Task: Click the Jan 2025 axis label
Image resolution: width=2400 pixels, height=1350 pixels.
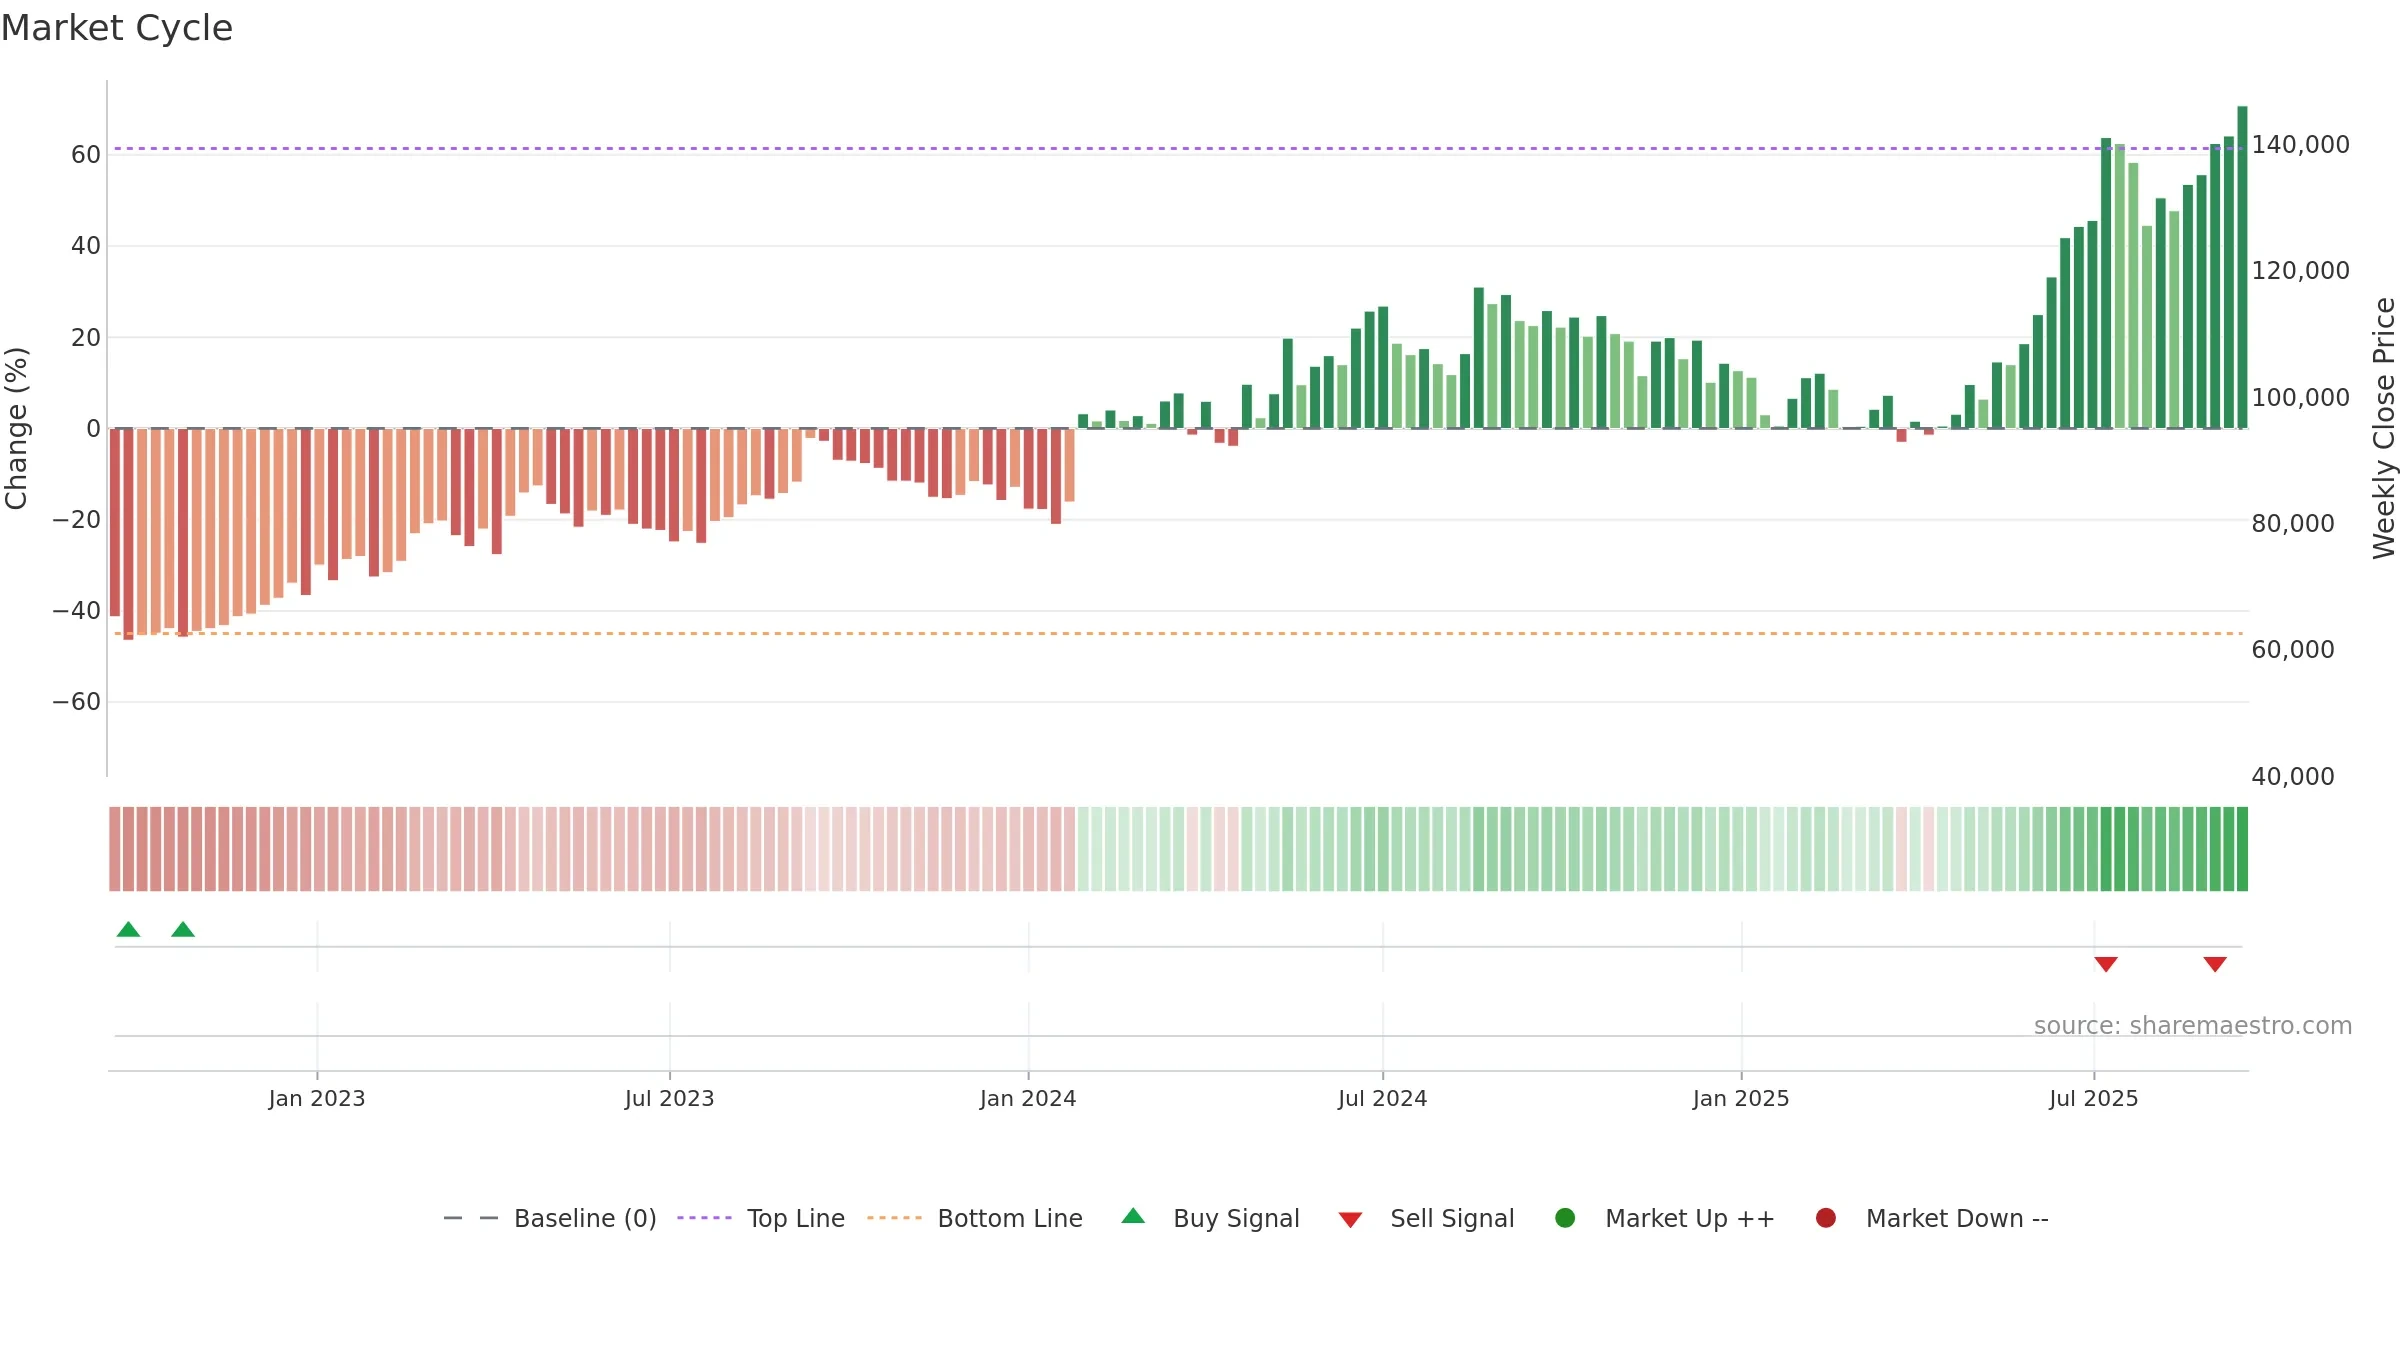Action: [x=1741, y=1098]
